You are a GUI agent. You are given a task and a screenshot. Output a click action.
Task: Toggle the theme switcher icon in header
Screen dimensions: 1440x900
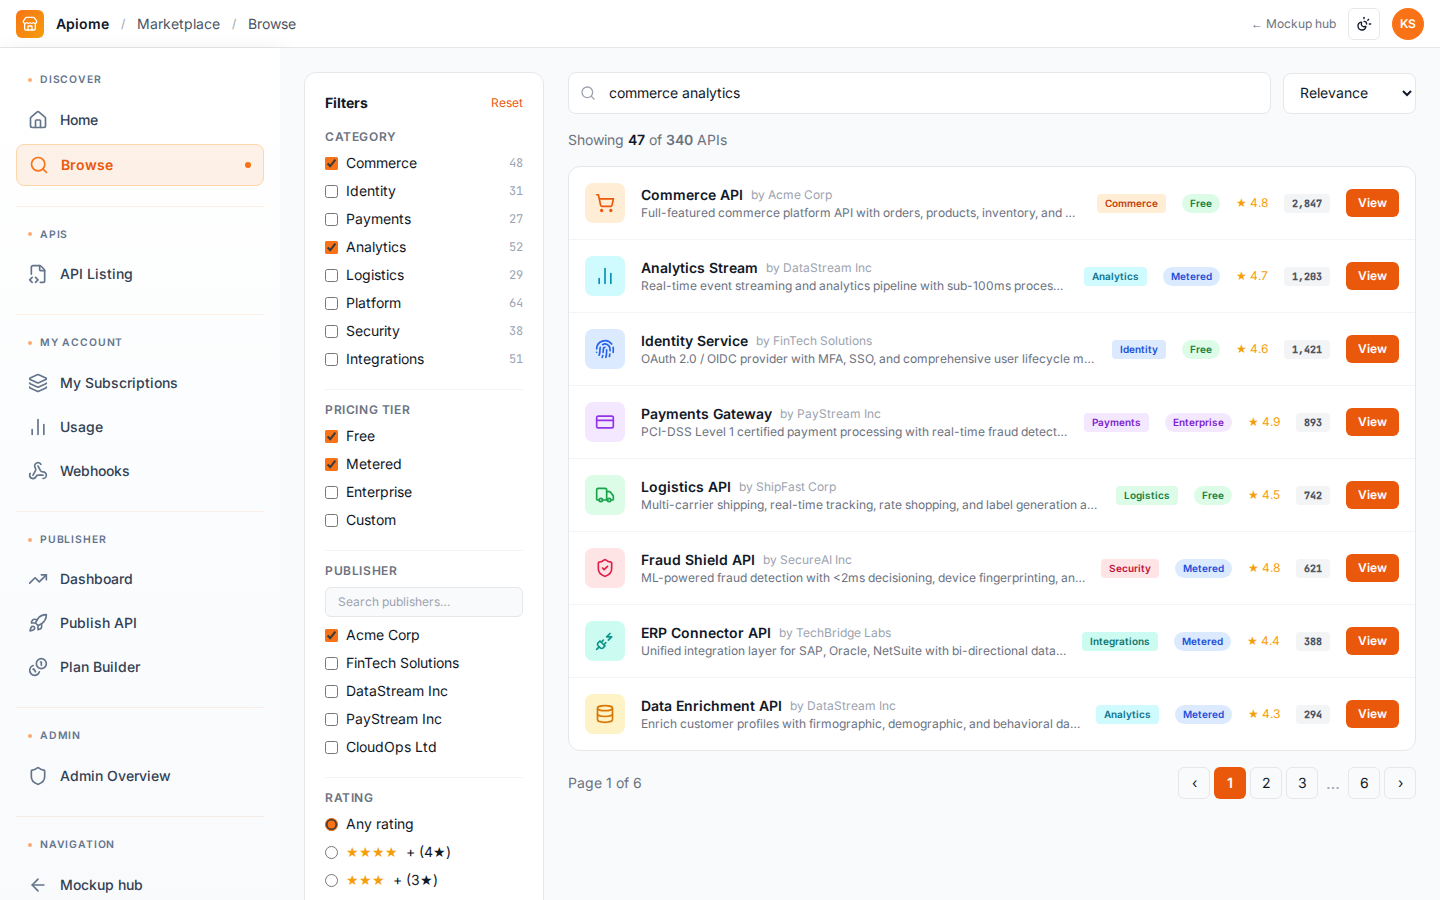(1364, 24)
